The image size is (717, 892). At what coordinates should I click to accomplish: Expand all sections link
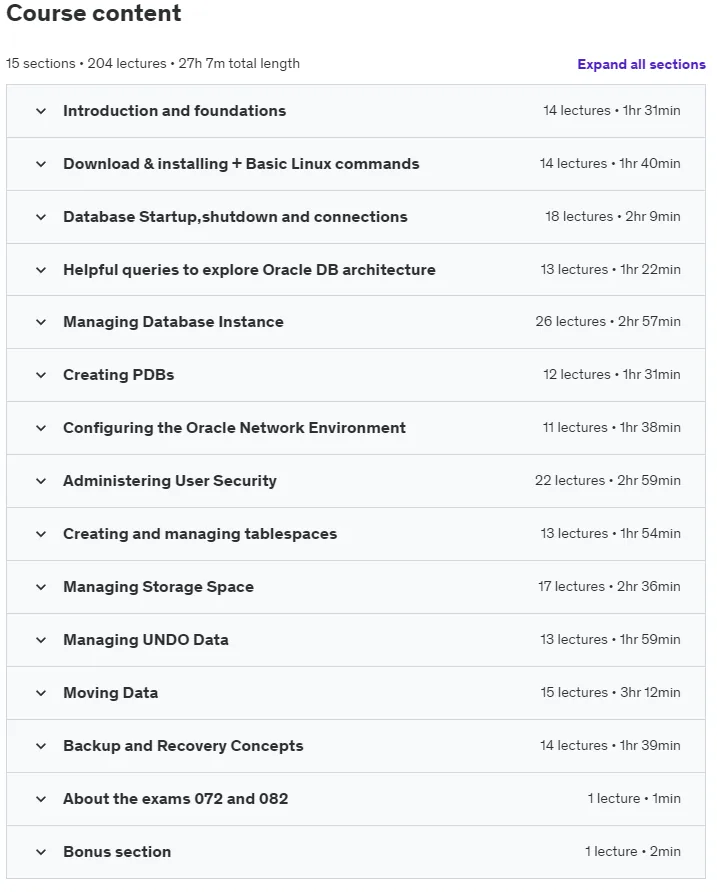point(641,64)
